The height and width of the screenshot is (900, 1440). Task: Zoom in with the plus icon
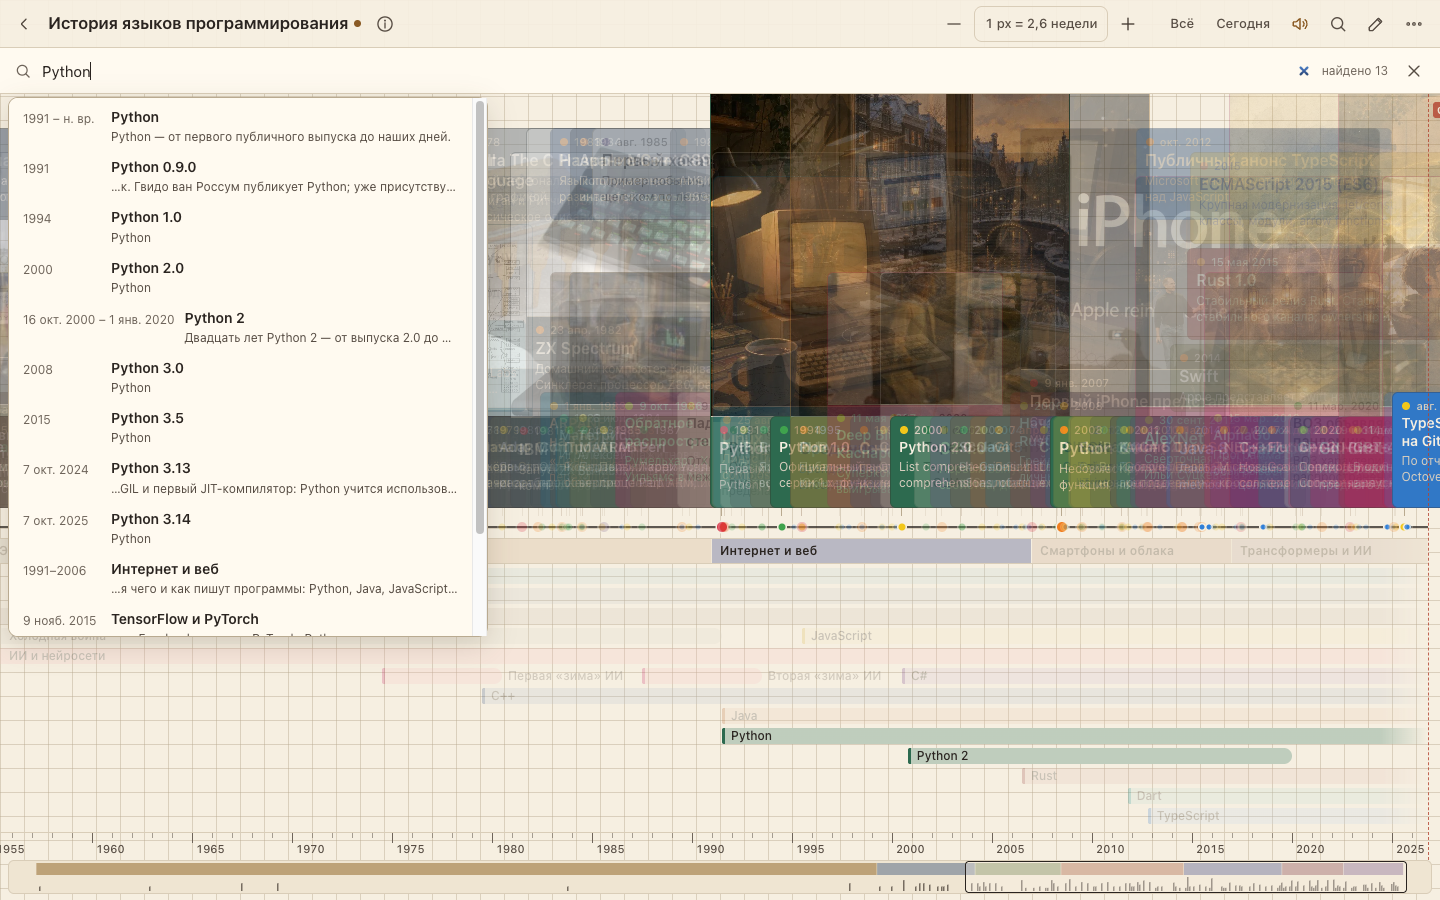[x=1128, y=24]
